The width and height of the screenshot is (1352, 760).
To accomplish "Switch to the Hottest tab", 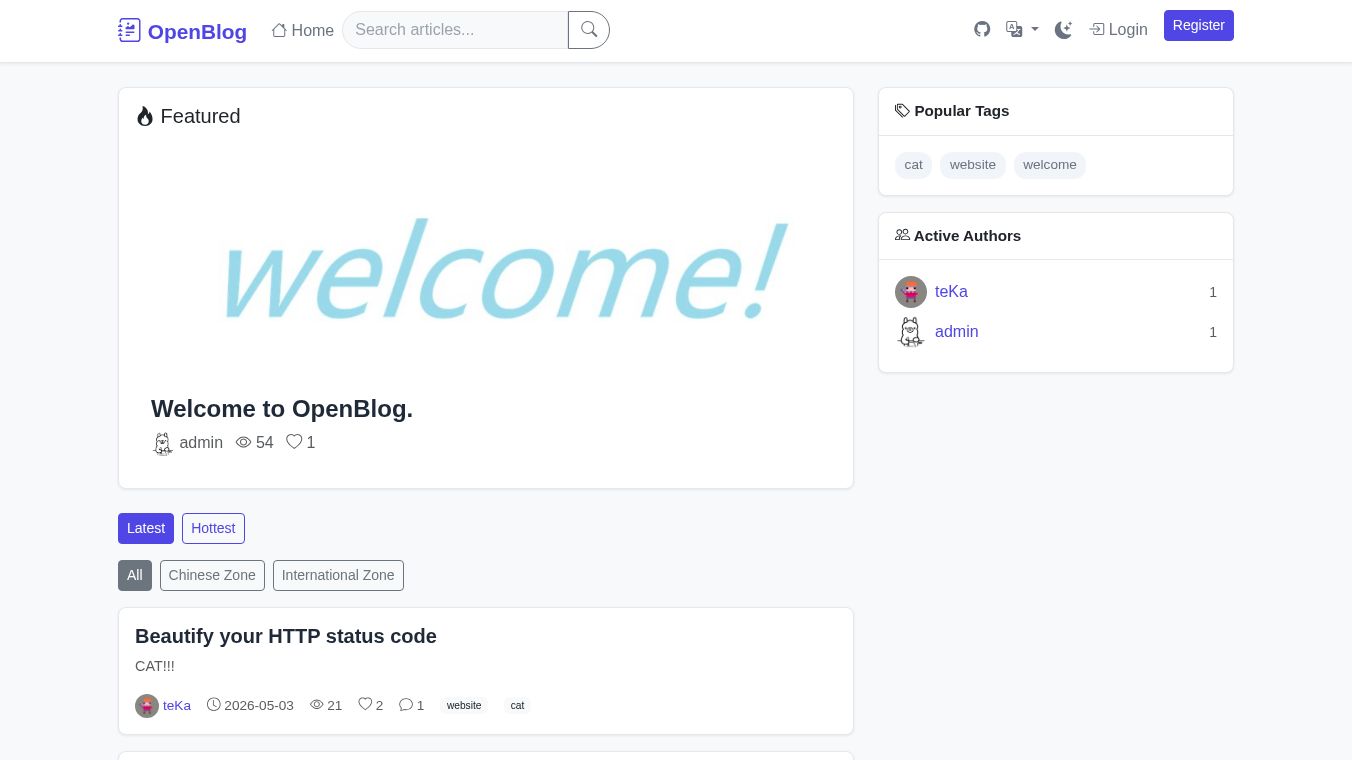I will click(x=213, y=528).
